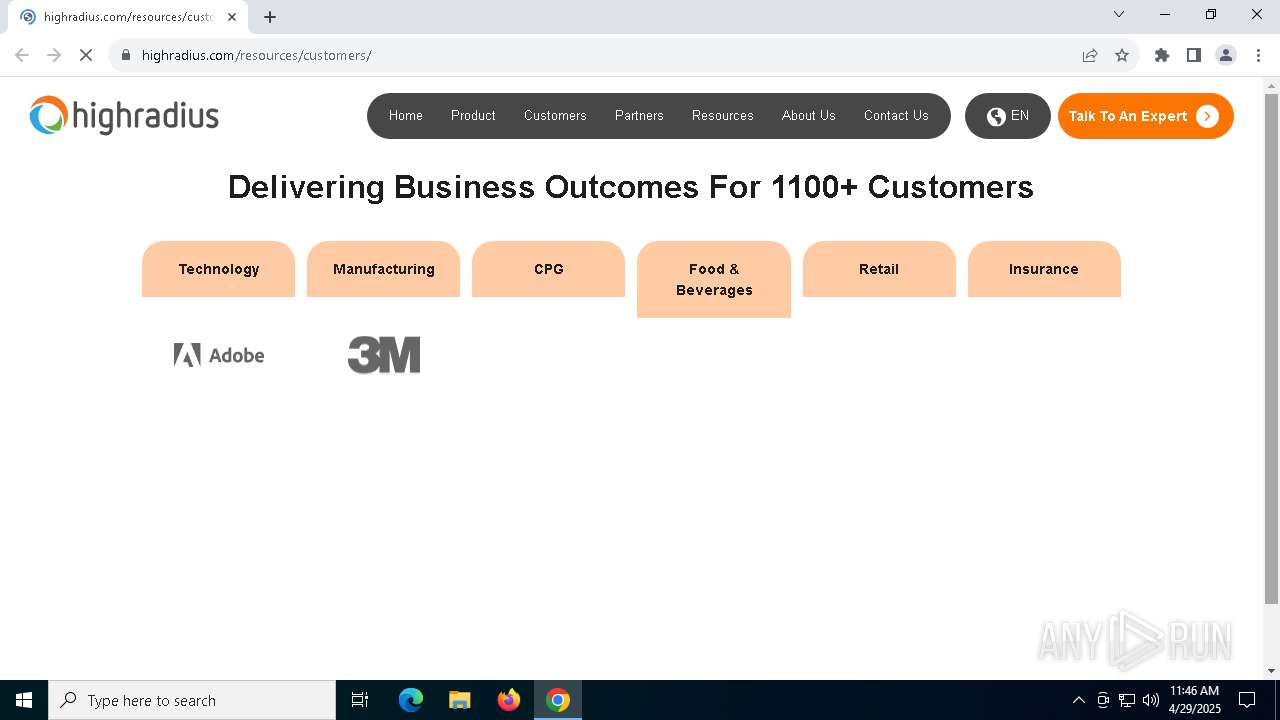Open the tab search dropdown arrow

point(1119,14)
